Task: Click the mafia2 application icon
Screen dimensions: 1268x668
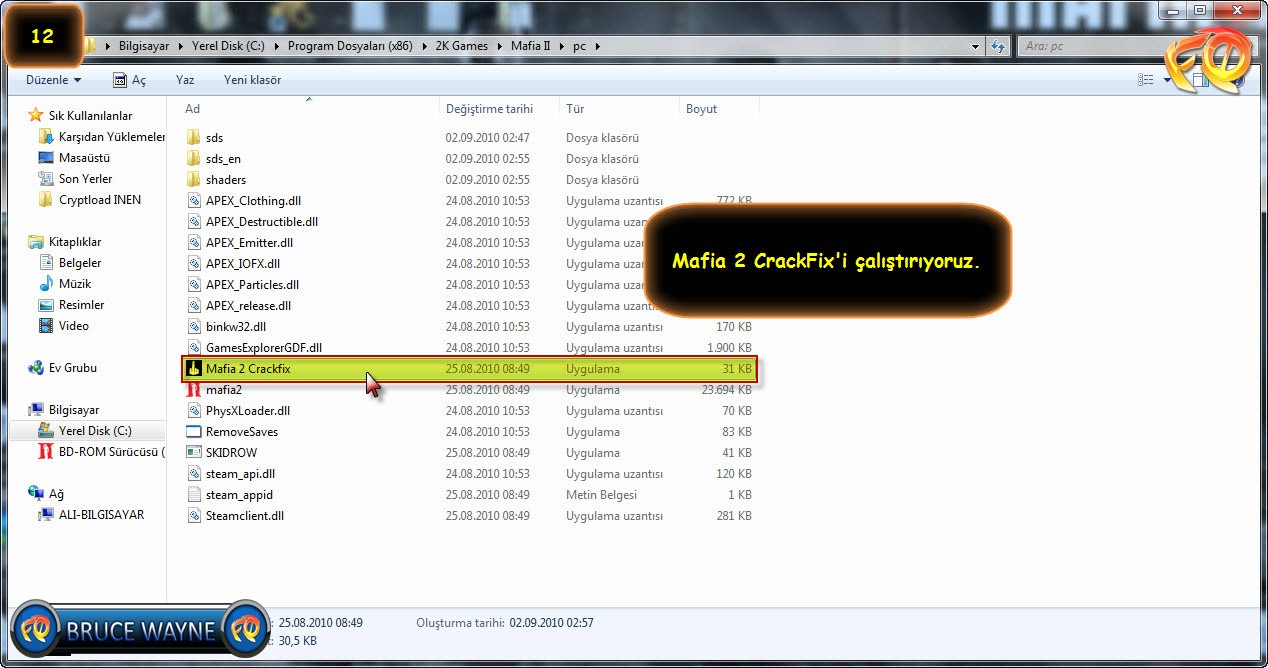Action: click(x=194, y=390)
